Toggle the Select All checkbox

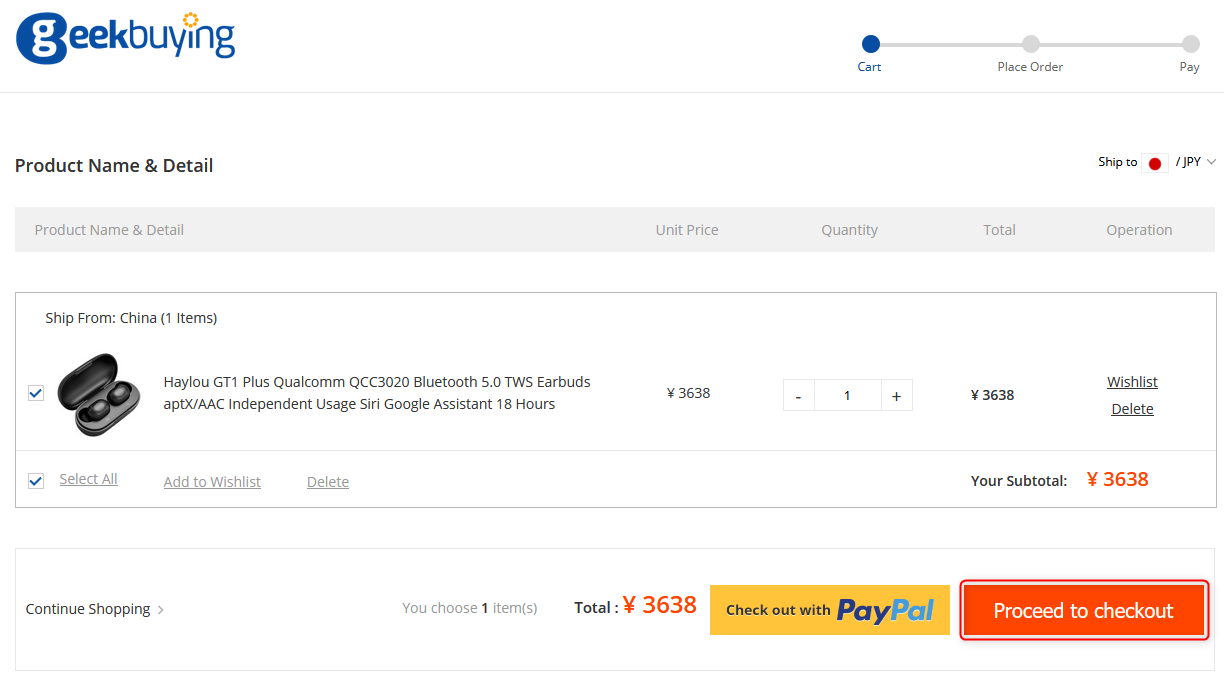click(x=36, y=480)
